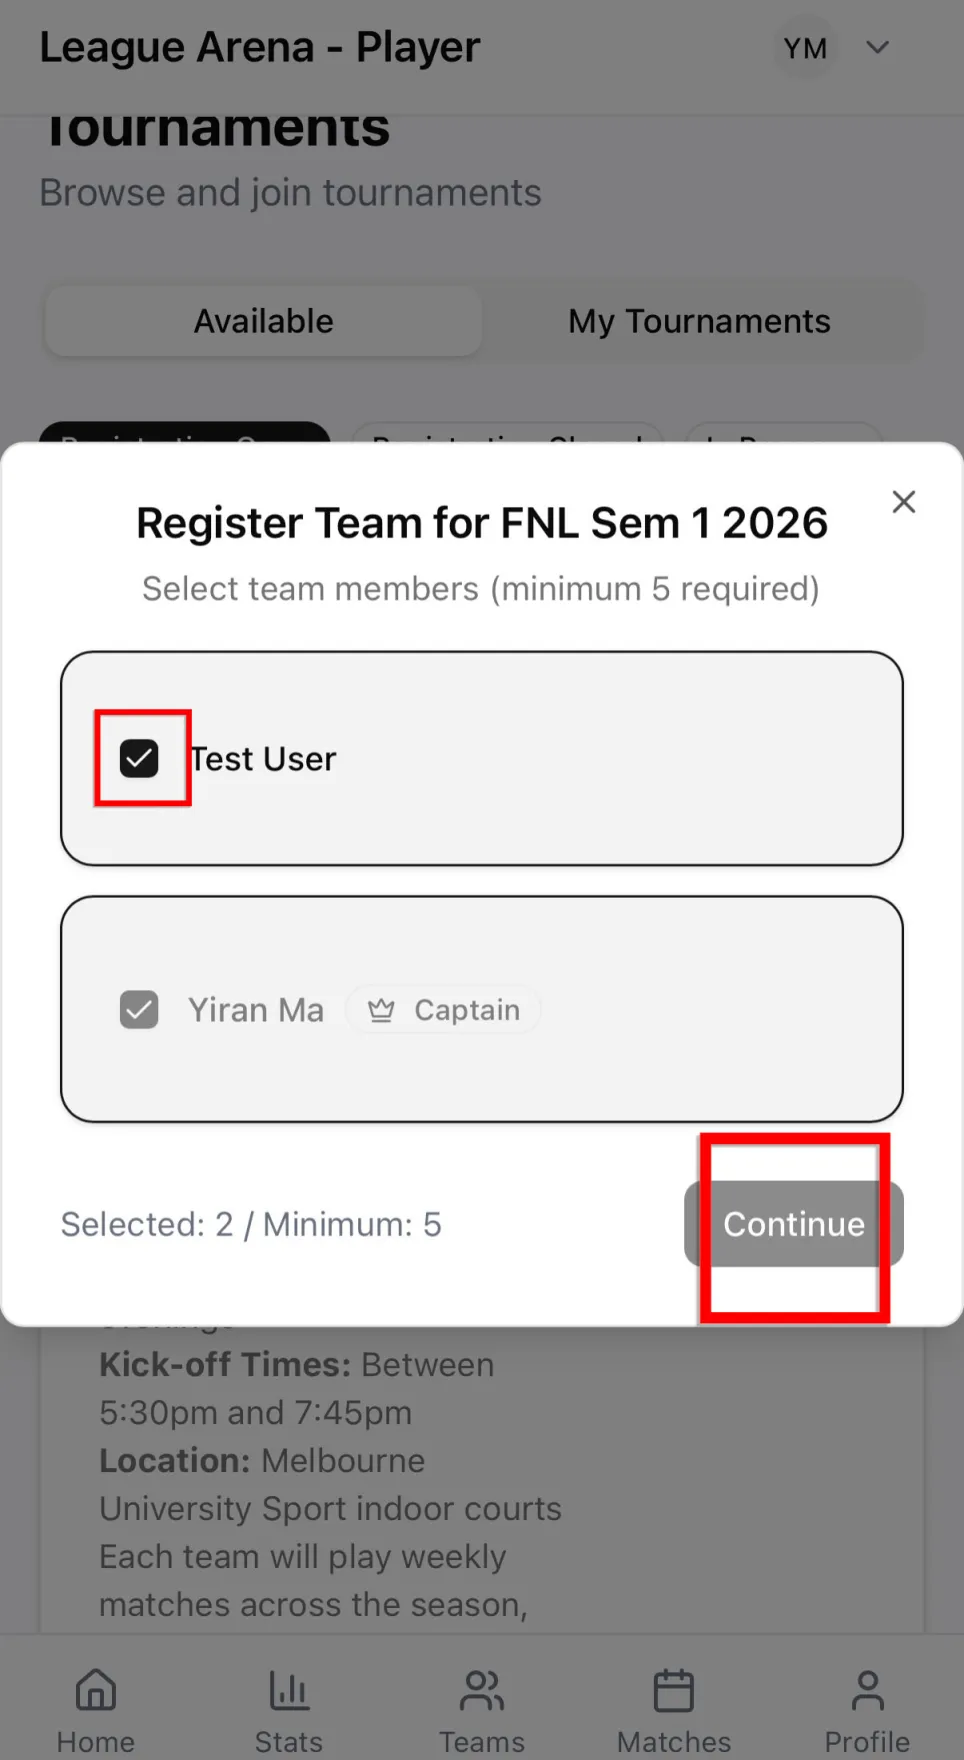Open the Teams section via its icon
This screenshot has height=1760, width=964.
[481, 1700]
